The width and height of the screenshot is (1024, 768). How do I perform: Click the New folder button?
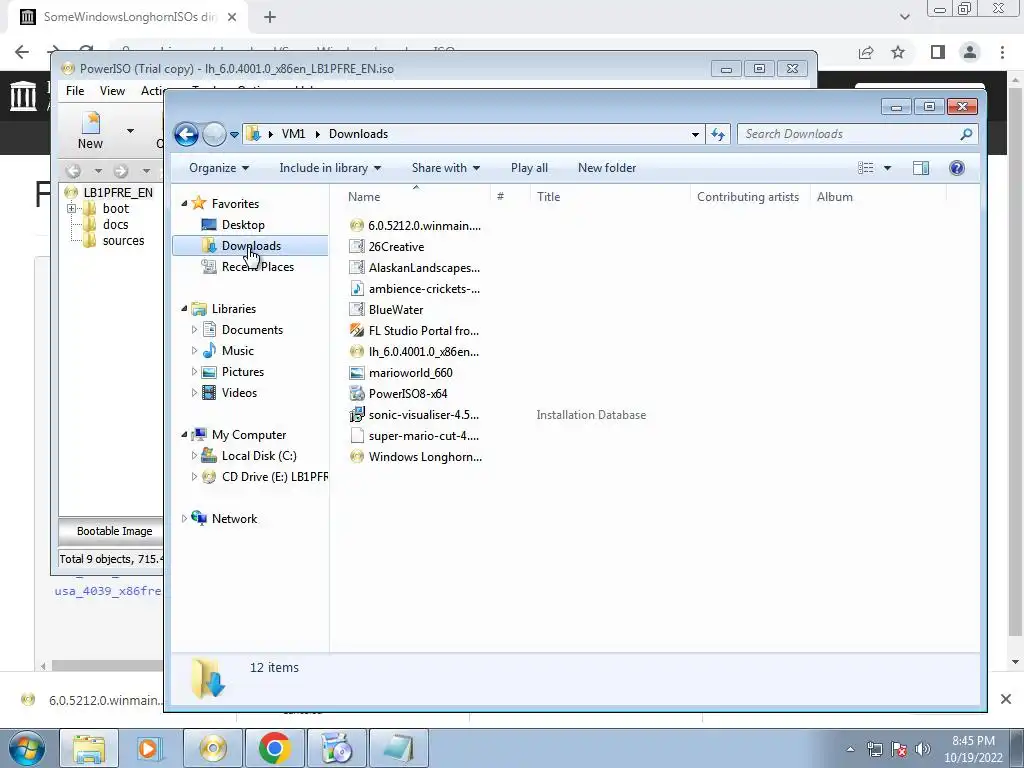607,168
